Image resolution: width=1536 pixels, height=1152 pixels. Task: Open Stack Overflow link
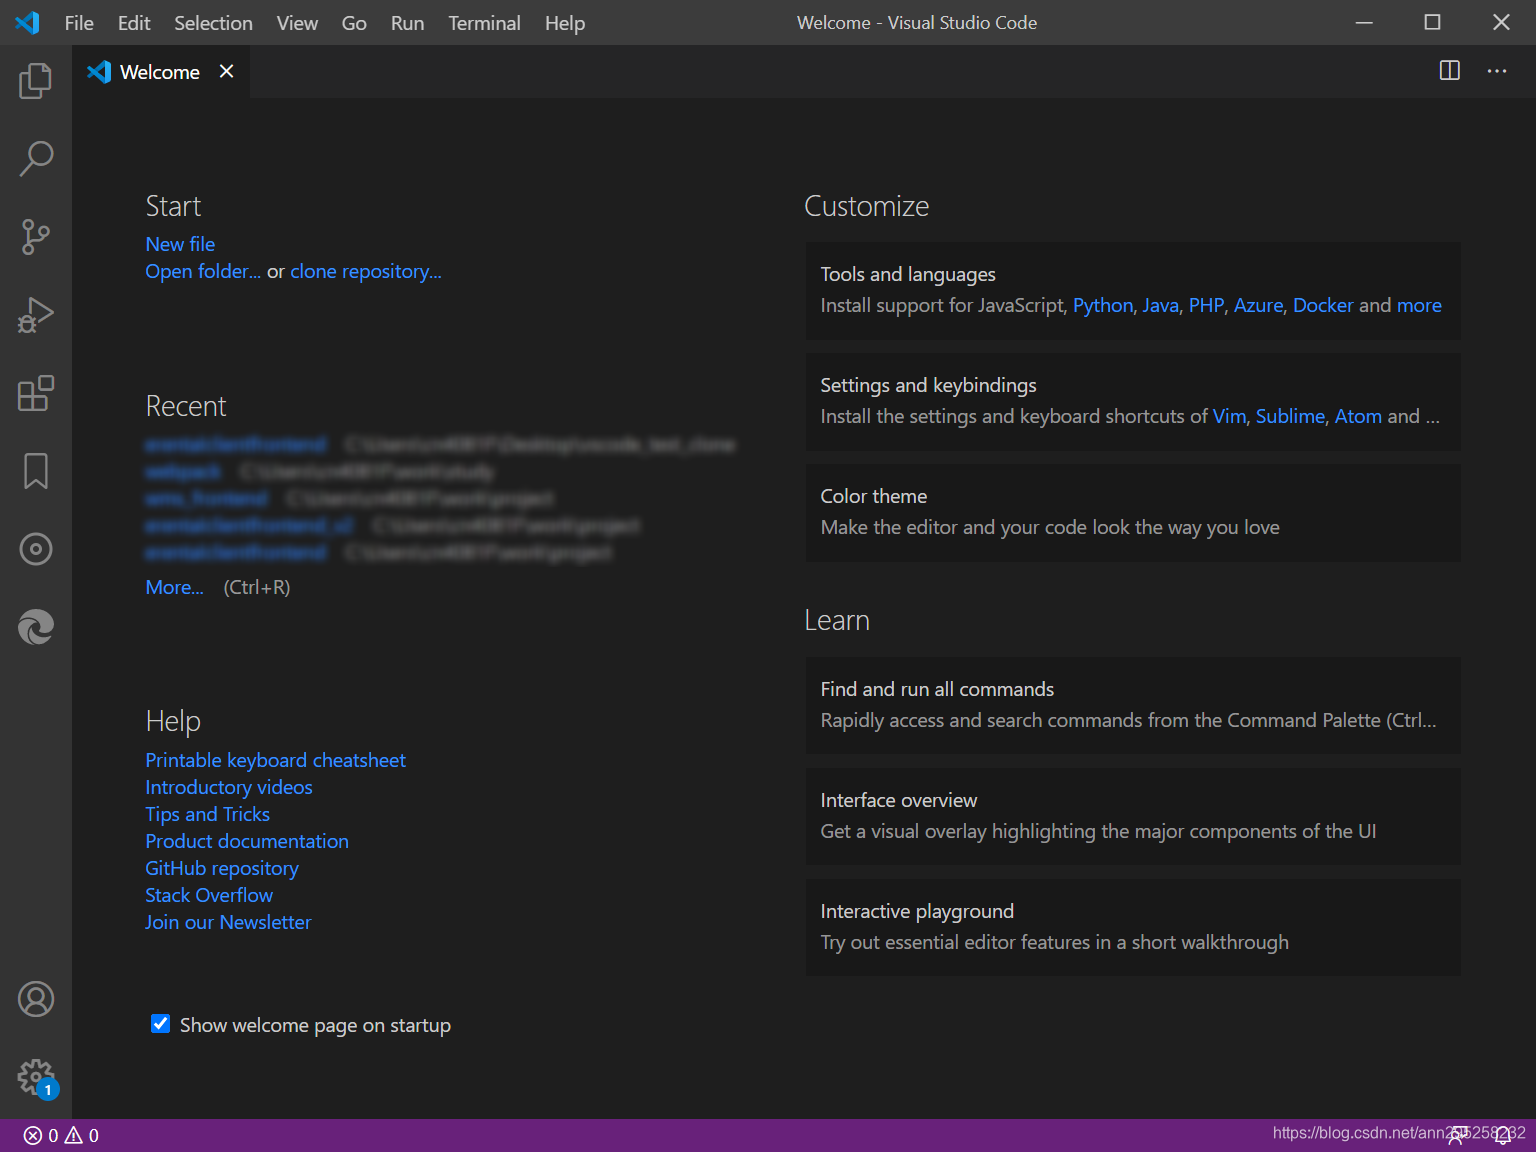(209, 895)
